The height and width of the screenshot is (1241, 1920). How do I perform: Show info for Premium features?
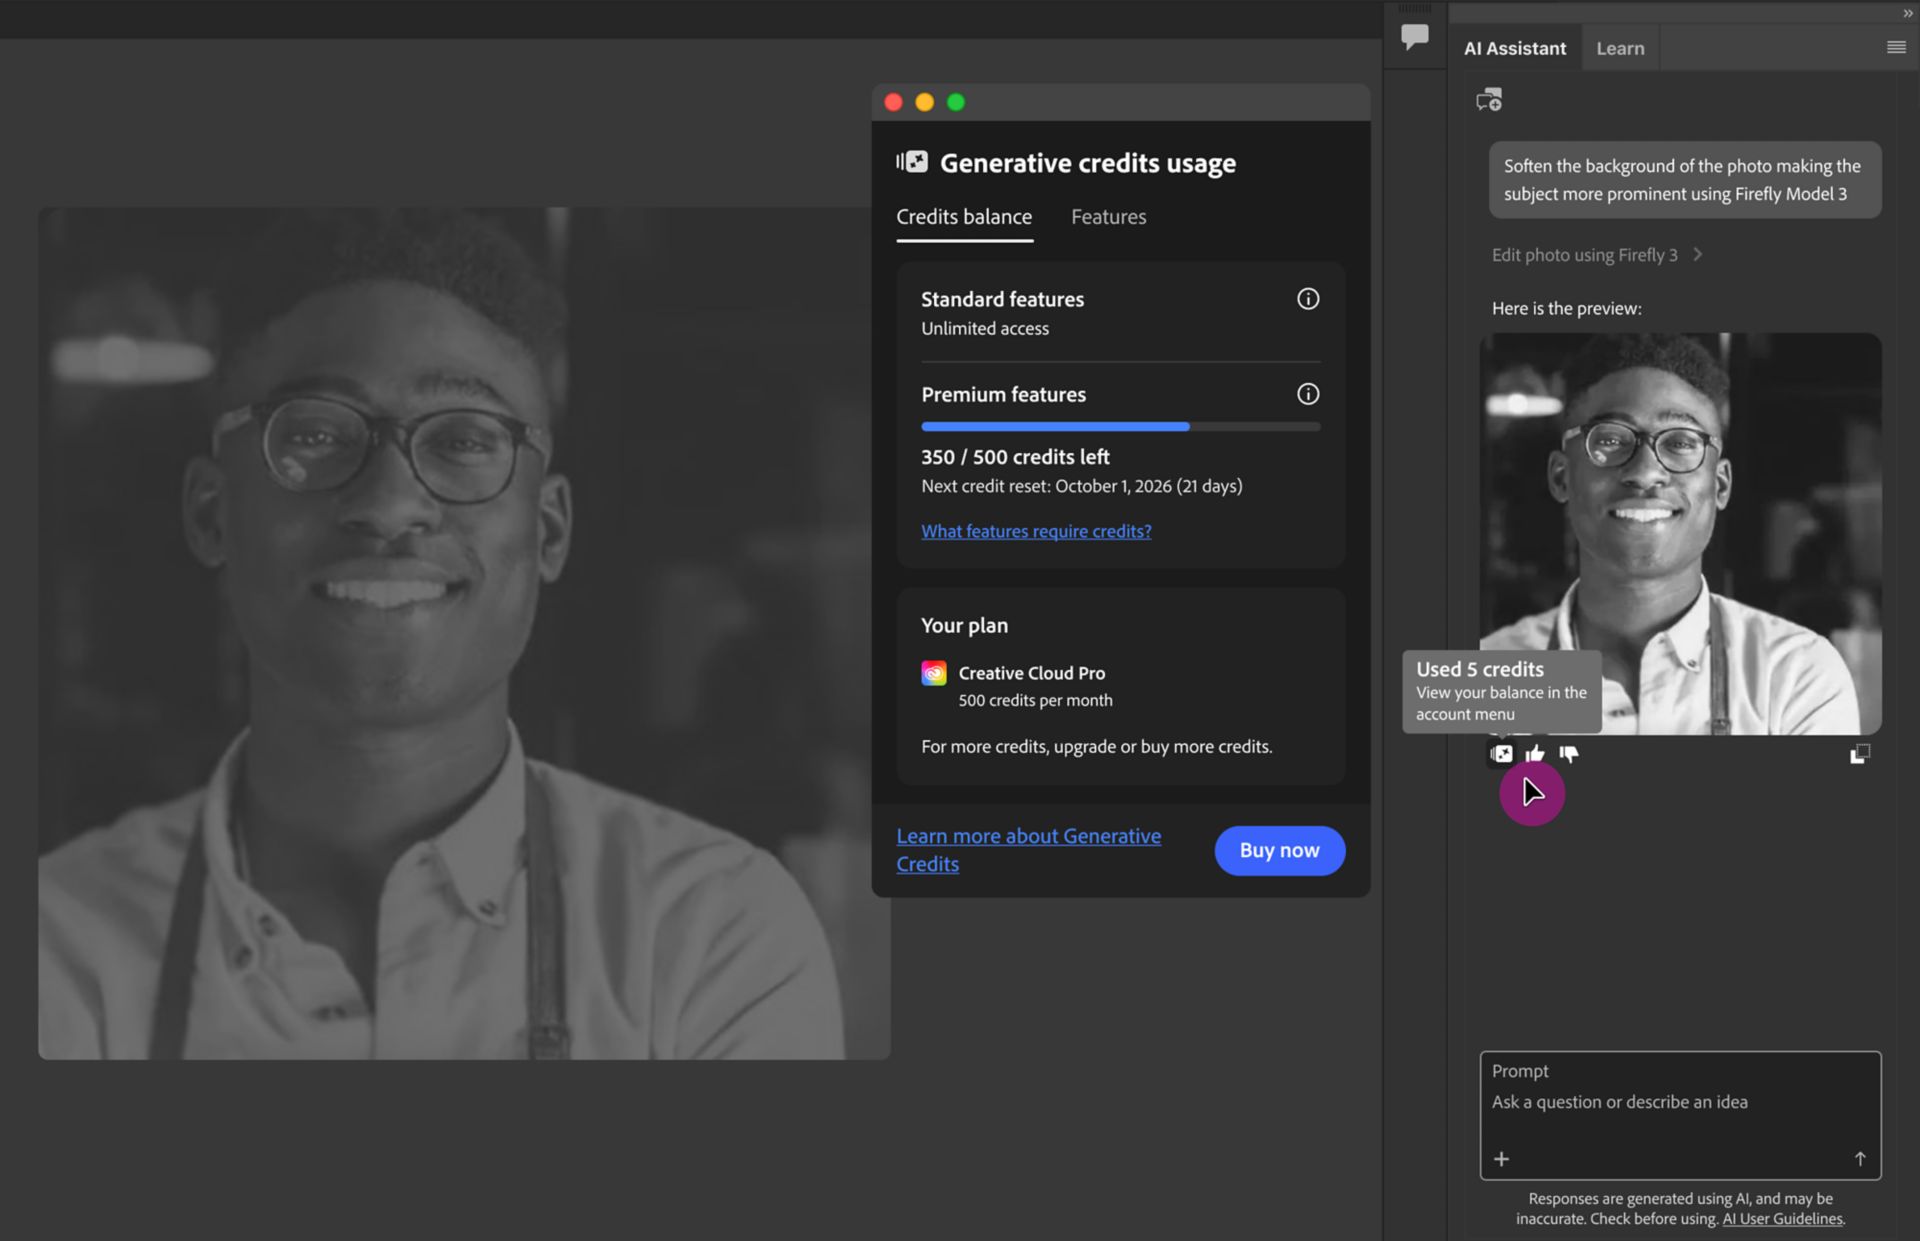click(x=1308, y=394)
